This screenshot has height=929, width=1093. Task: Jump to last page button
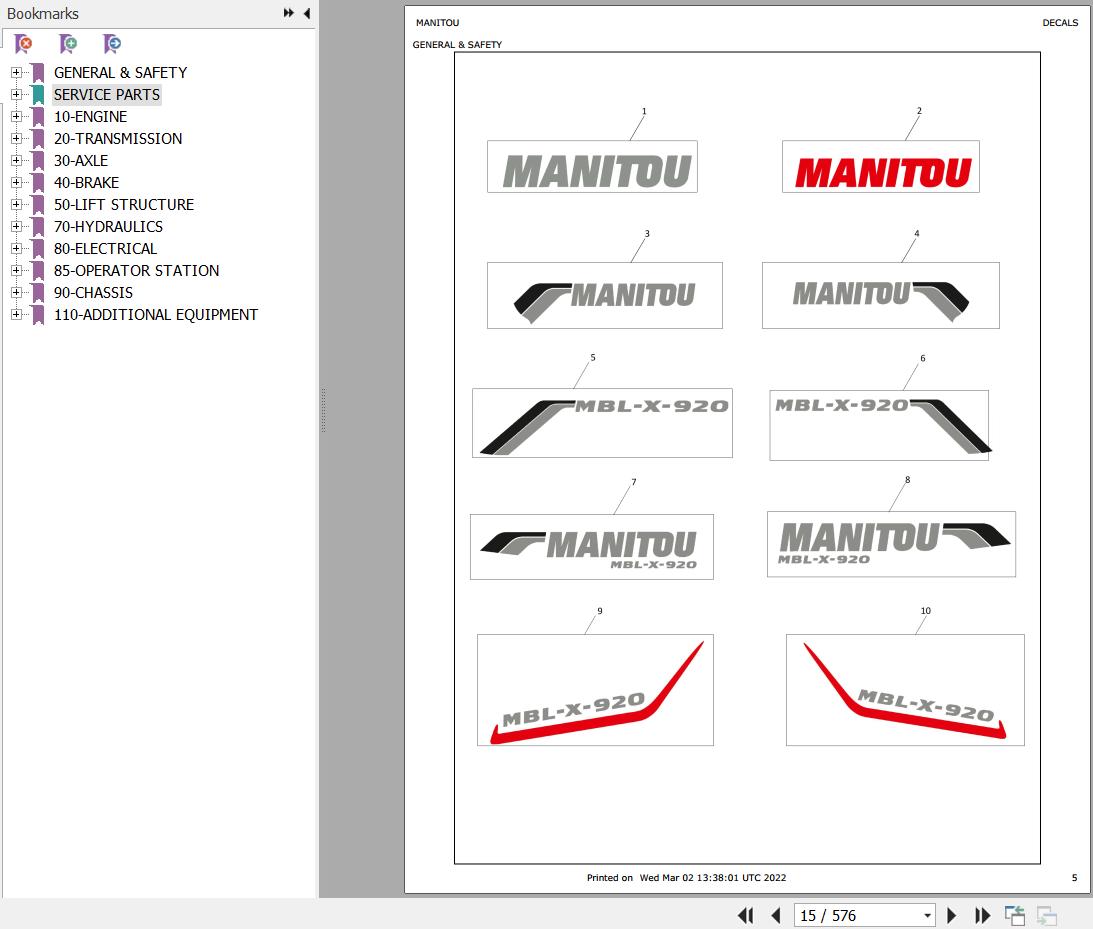982,915
